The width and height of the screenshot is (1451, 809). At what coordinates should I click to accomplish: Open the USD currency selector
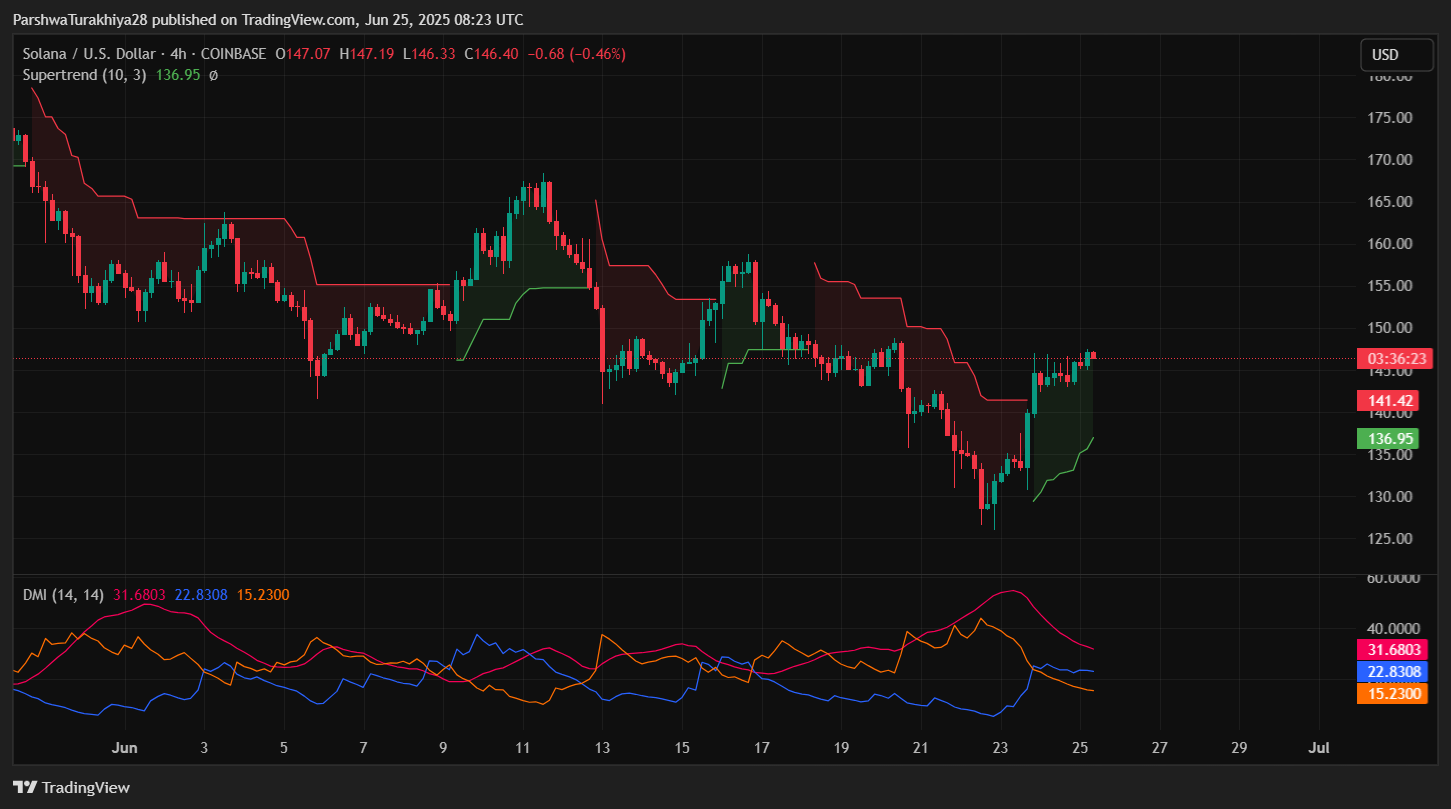[1396, 55]
